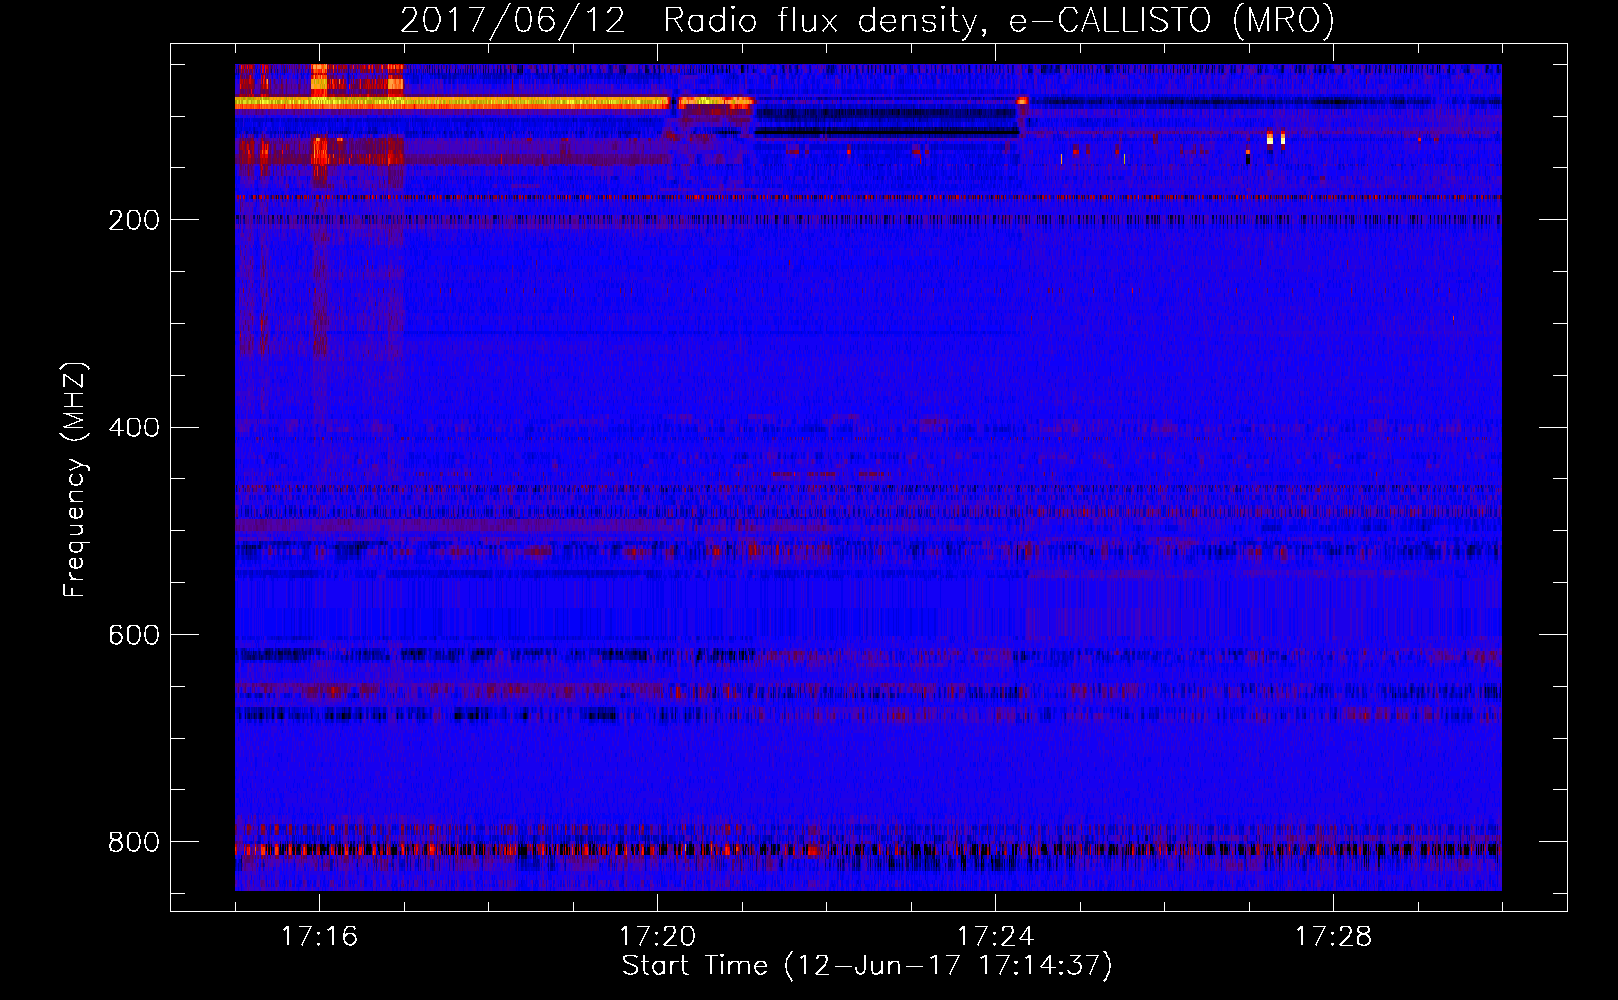This screenshot has height=1000, width=1618.
Task: Click the 400 frequency tick label
Action: tap(134, 428)
